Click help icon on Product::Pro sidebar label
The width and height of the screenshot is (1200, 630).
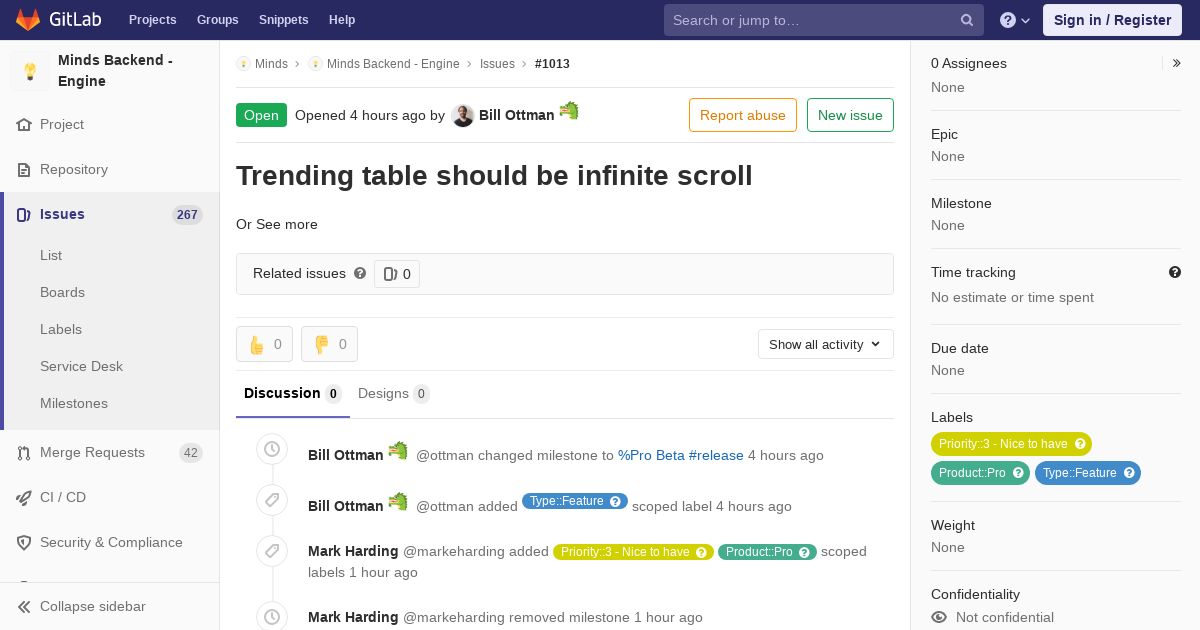click(1018, 473)
